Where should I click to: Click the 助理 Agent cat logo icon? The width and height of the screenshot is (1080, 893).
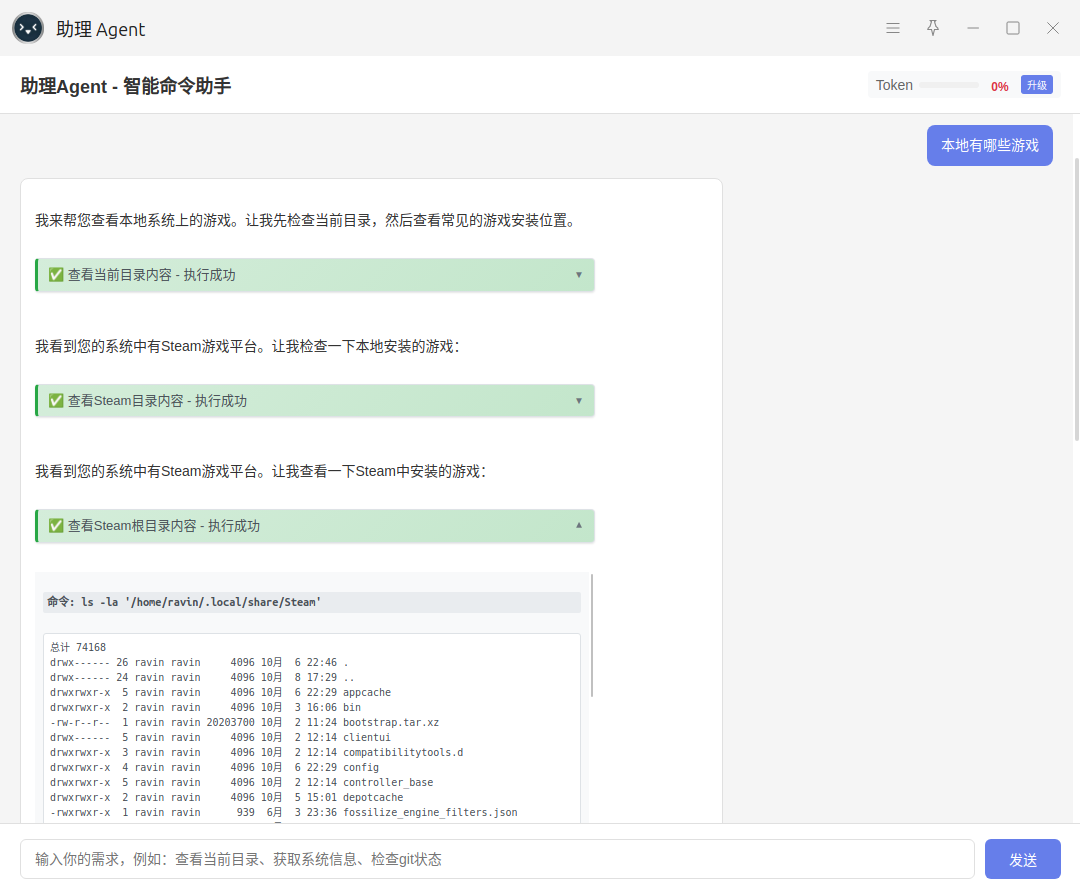28,28
